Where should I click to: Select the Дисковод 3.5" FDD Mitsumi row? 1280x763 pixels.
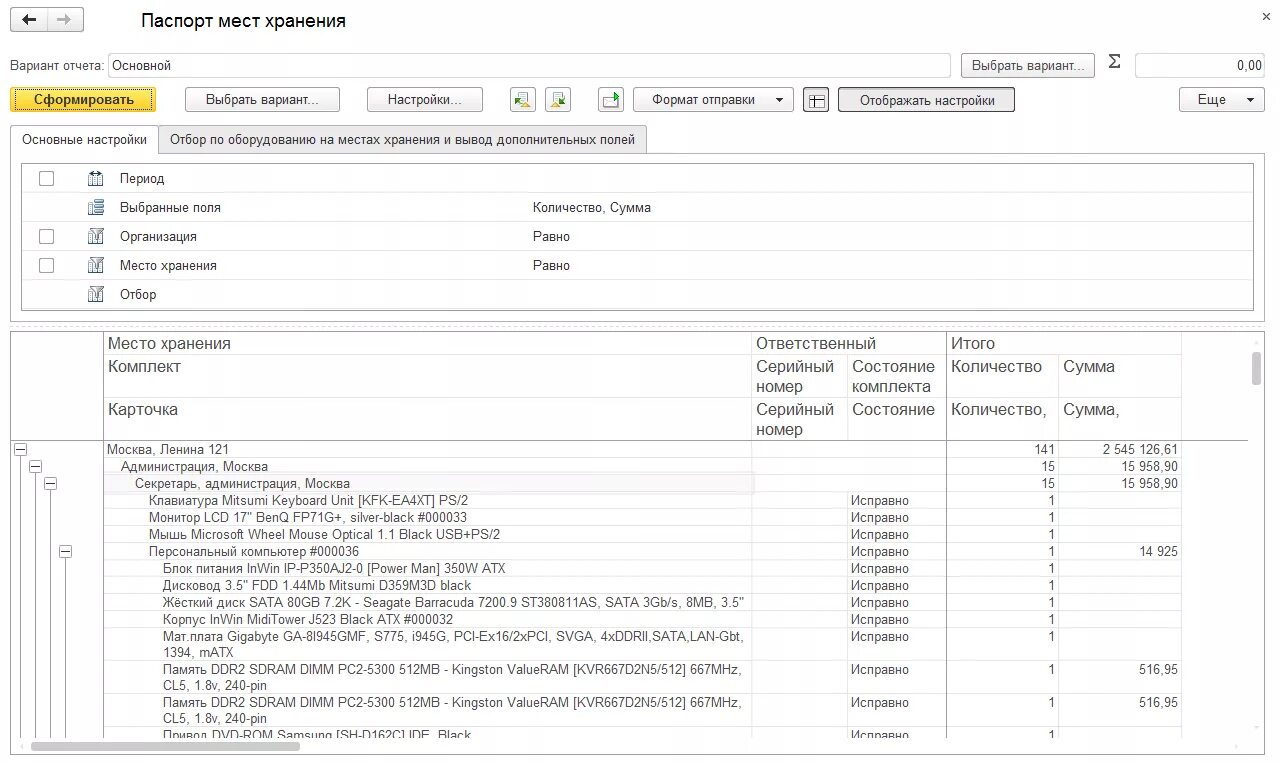pyautogui.click(x=317, y=586)
